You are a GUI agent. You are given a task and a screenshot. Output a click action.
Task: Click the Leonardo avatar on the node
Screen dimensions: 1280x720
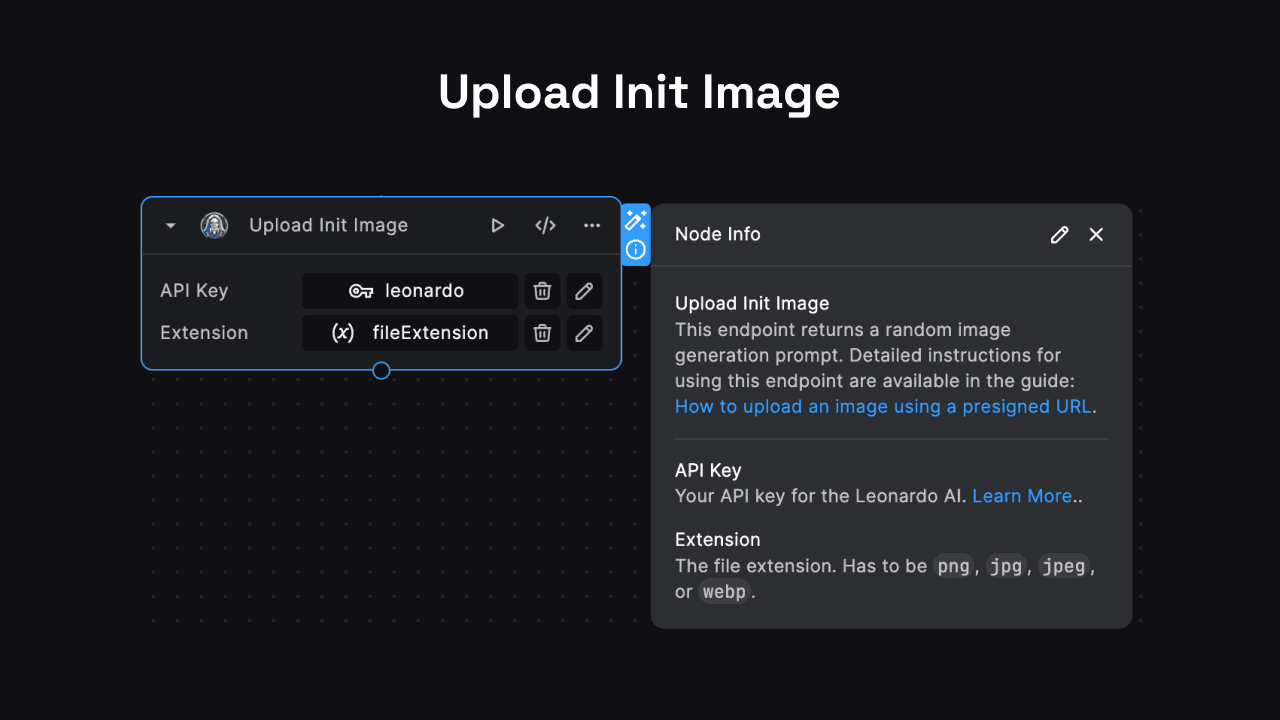coord(214,225)
